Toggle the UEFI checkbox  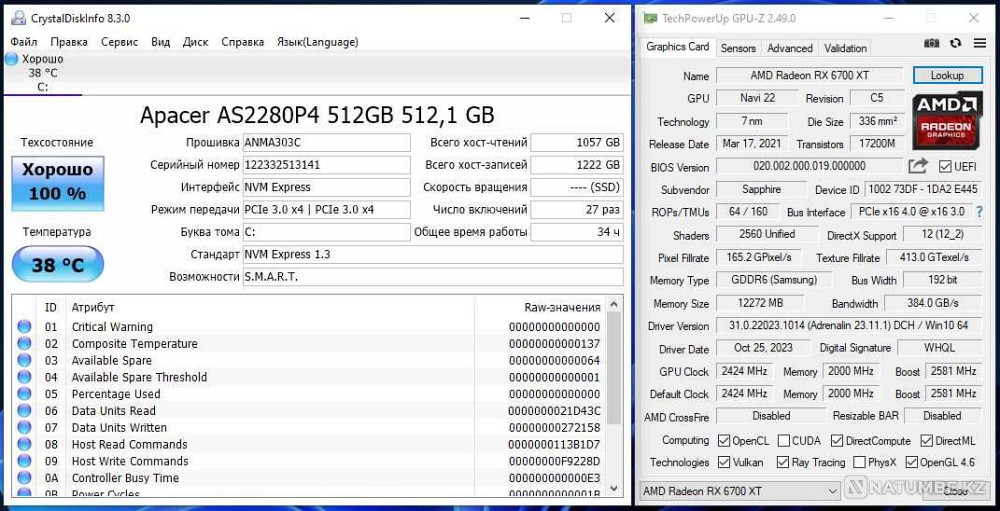click(x=945, y=167)
